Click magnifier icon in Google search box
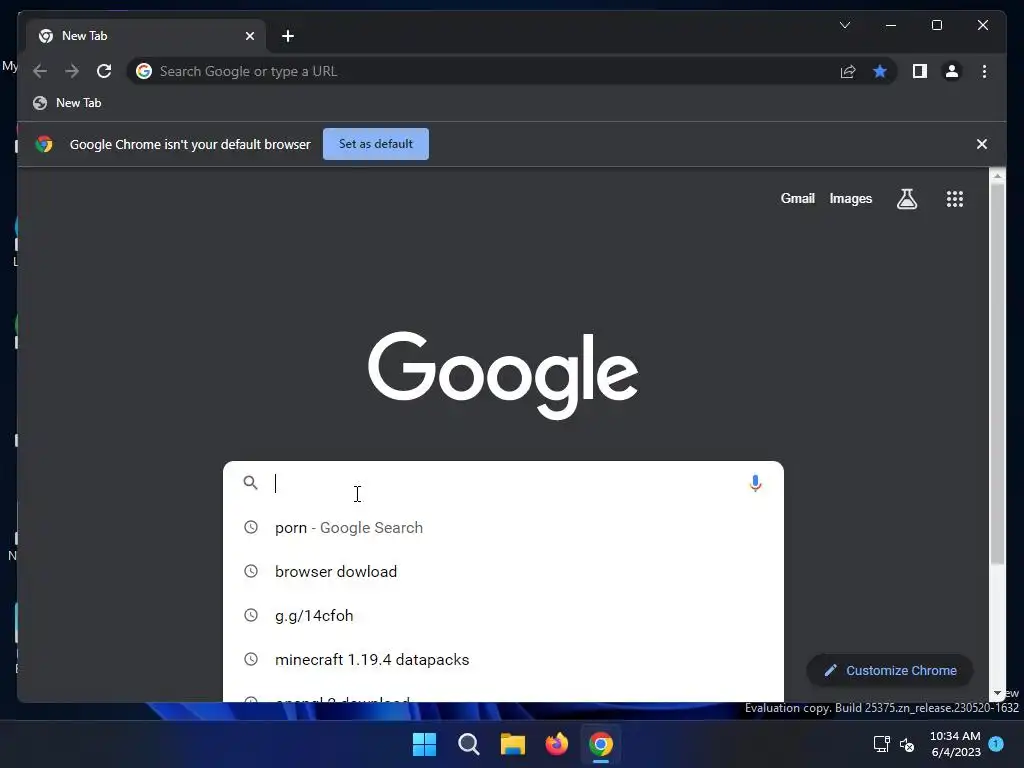The image size is (1024, 768). [250, 483]
